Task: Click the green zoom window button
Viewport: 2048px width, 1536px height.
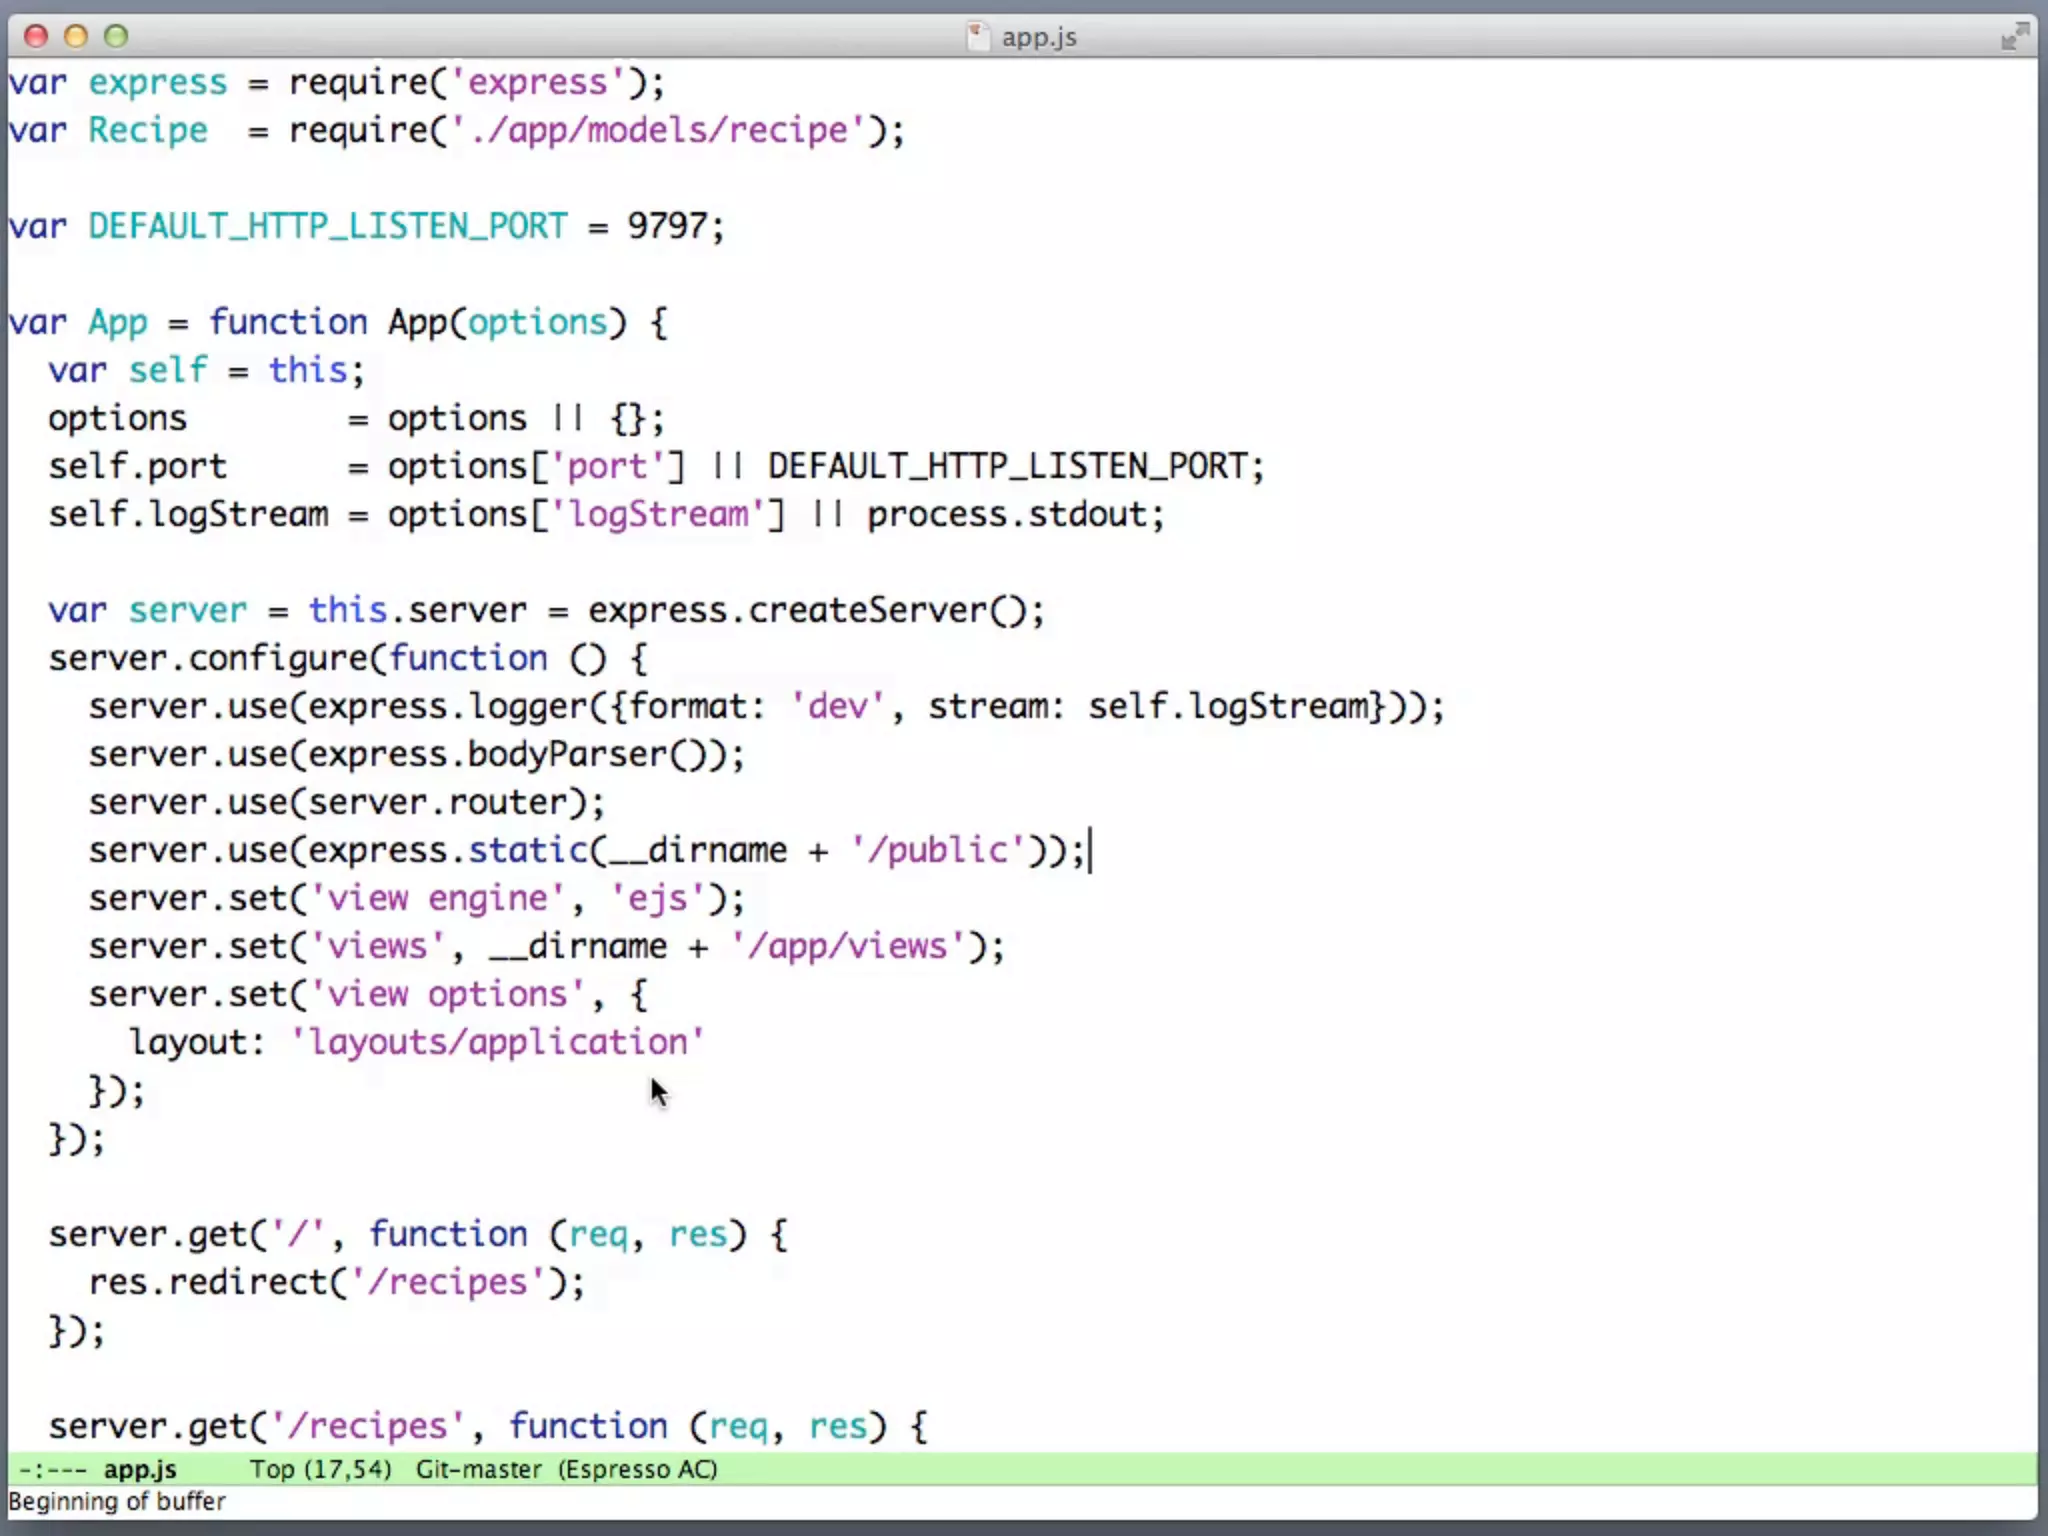Action: (x=116, y=37)
